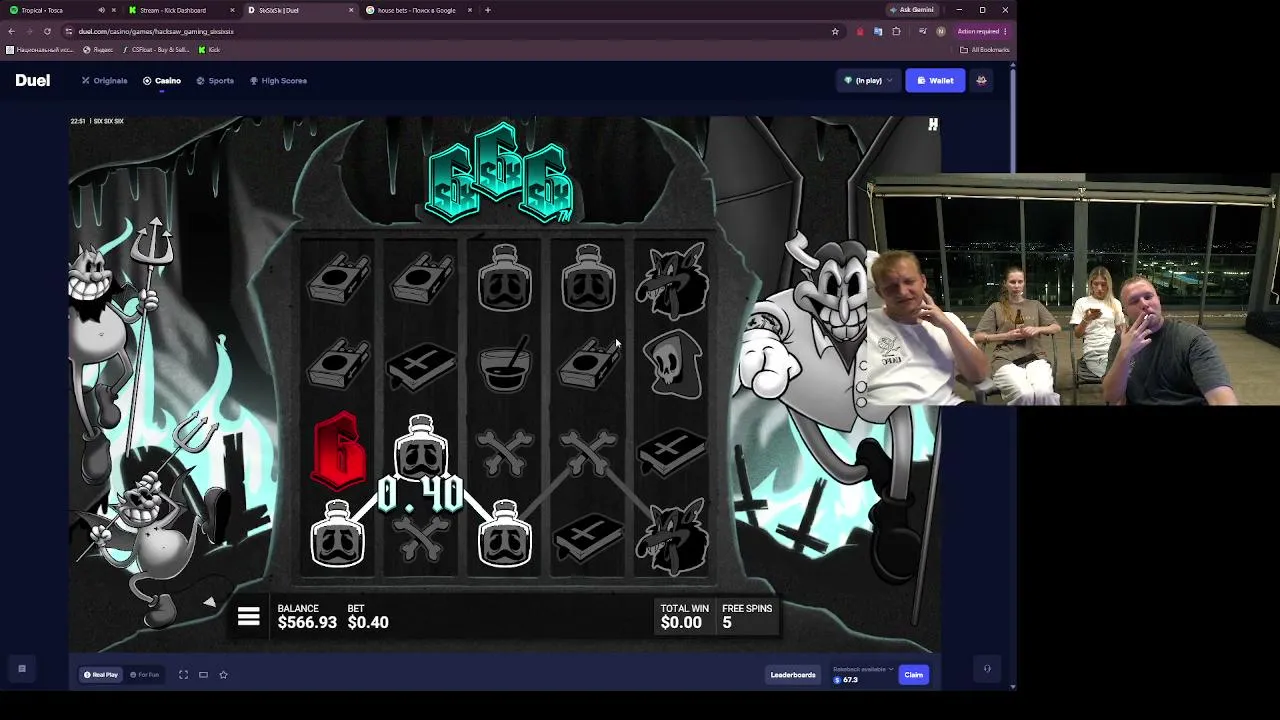Image resolution: width=1280 pixels, height=720 pixels.
Task: Select Real Play mode
Action: [x=100, y=675]
